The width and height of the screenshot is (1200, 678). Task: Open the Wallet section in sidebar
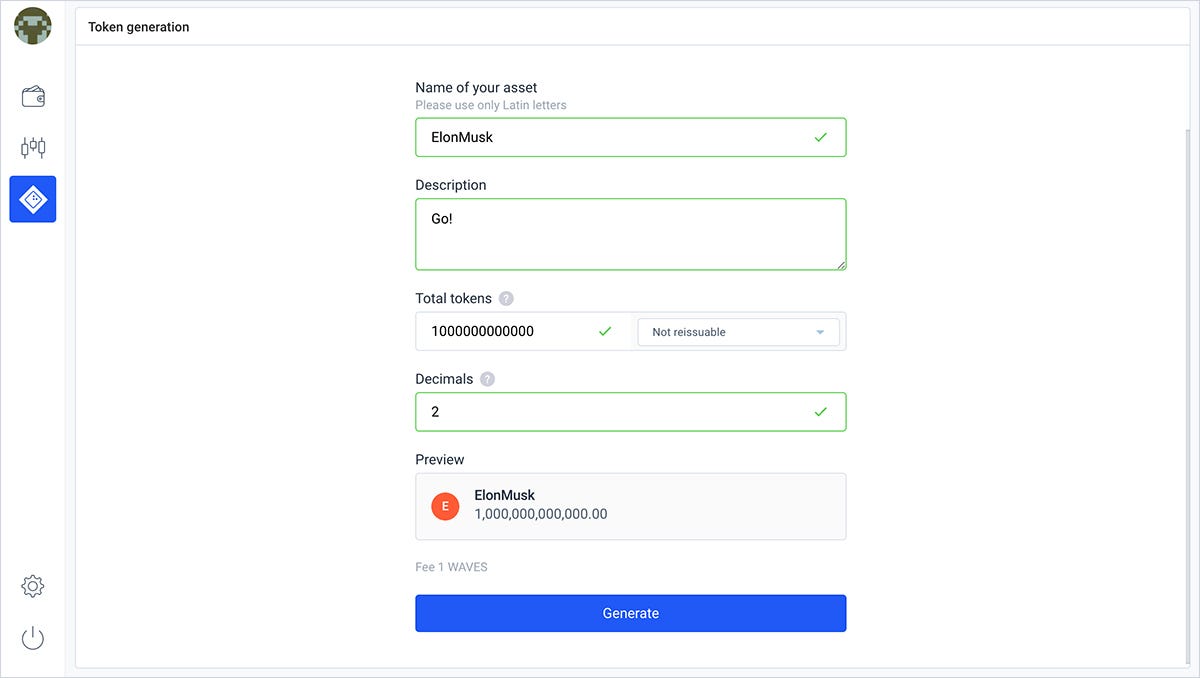click(x=33, y=97)
